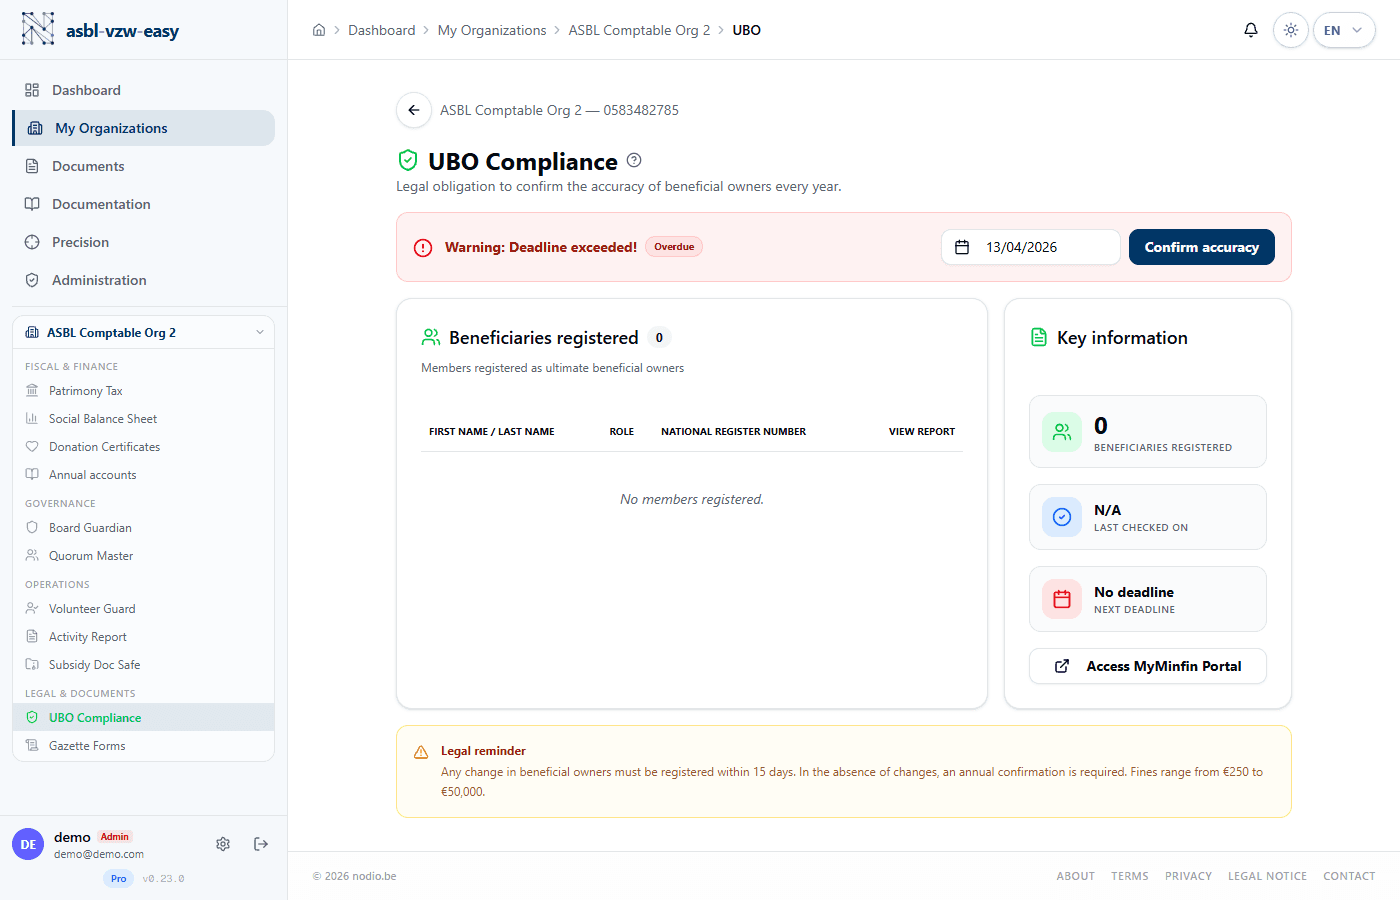
Task: Click the Administration shield icon
Action: point(32,280)
